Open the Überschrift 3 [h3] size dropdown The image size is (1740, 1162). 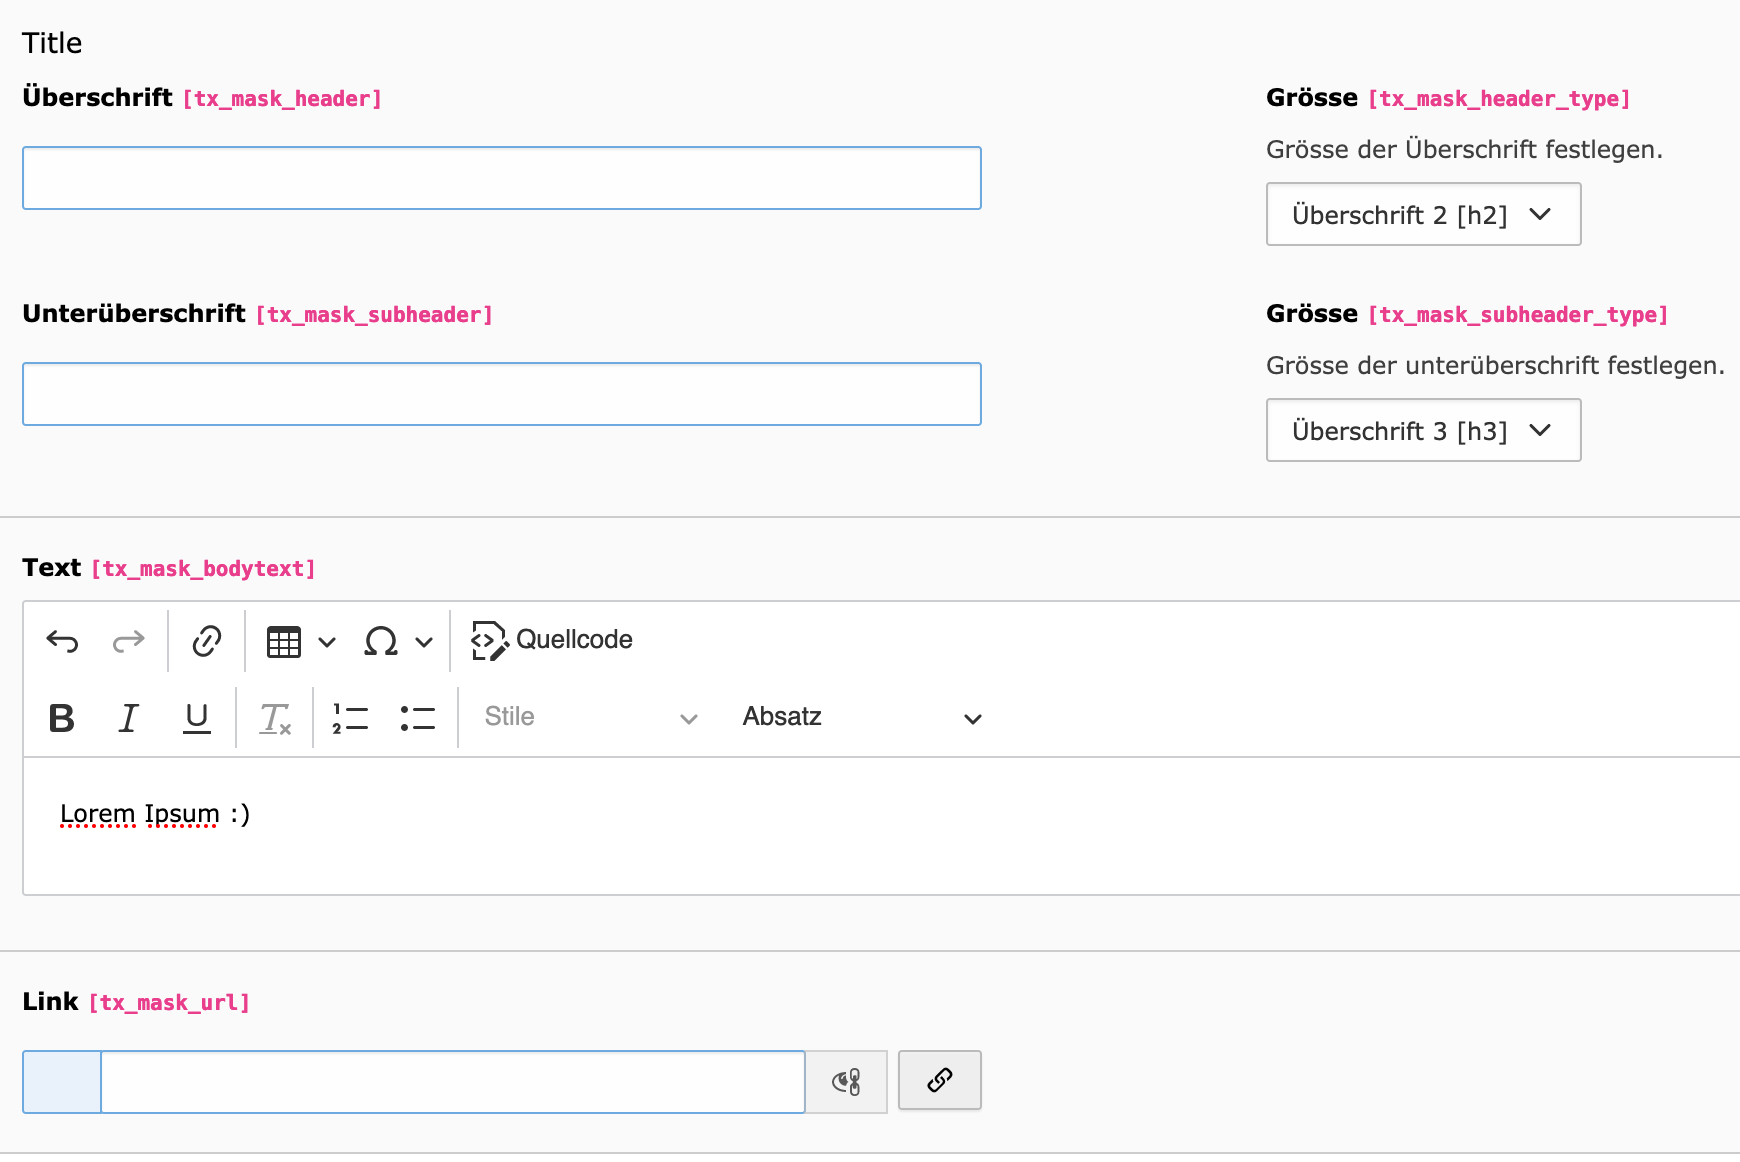(x=1422, y=430)
